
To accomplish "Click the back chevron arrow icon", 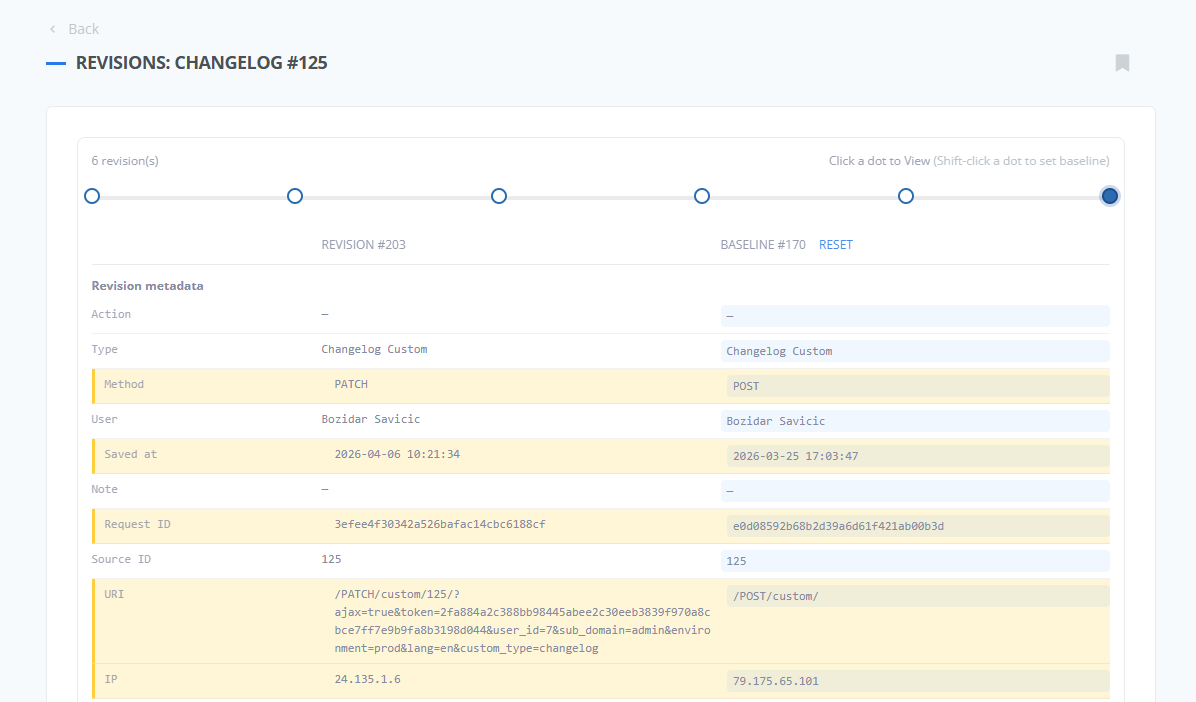I will pyautogui.click(x=53, y=29).
